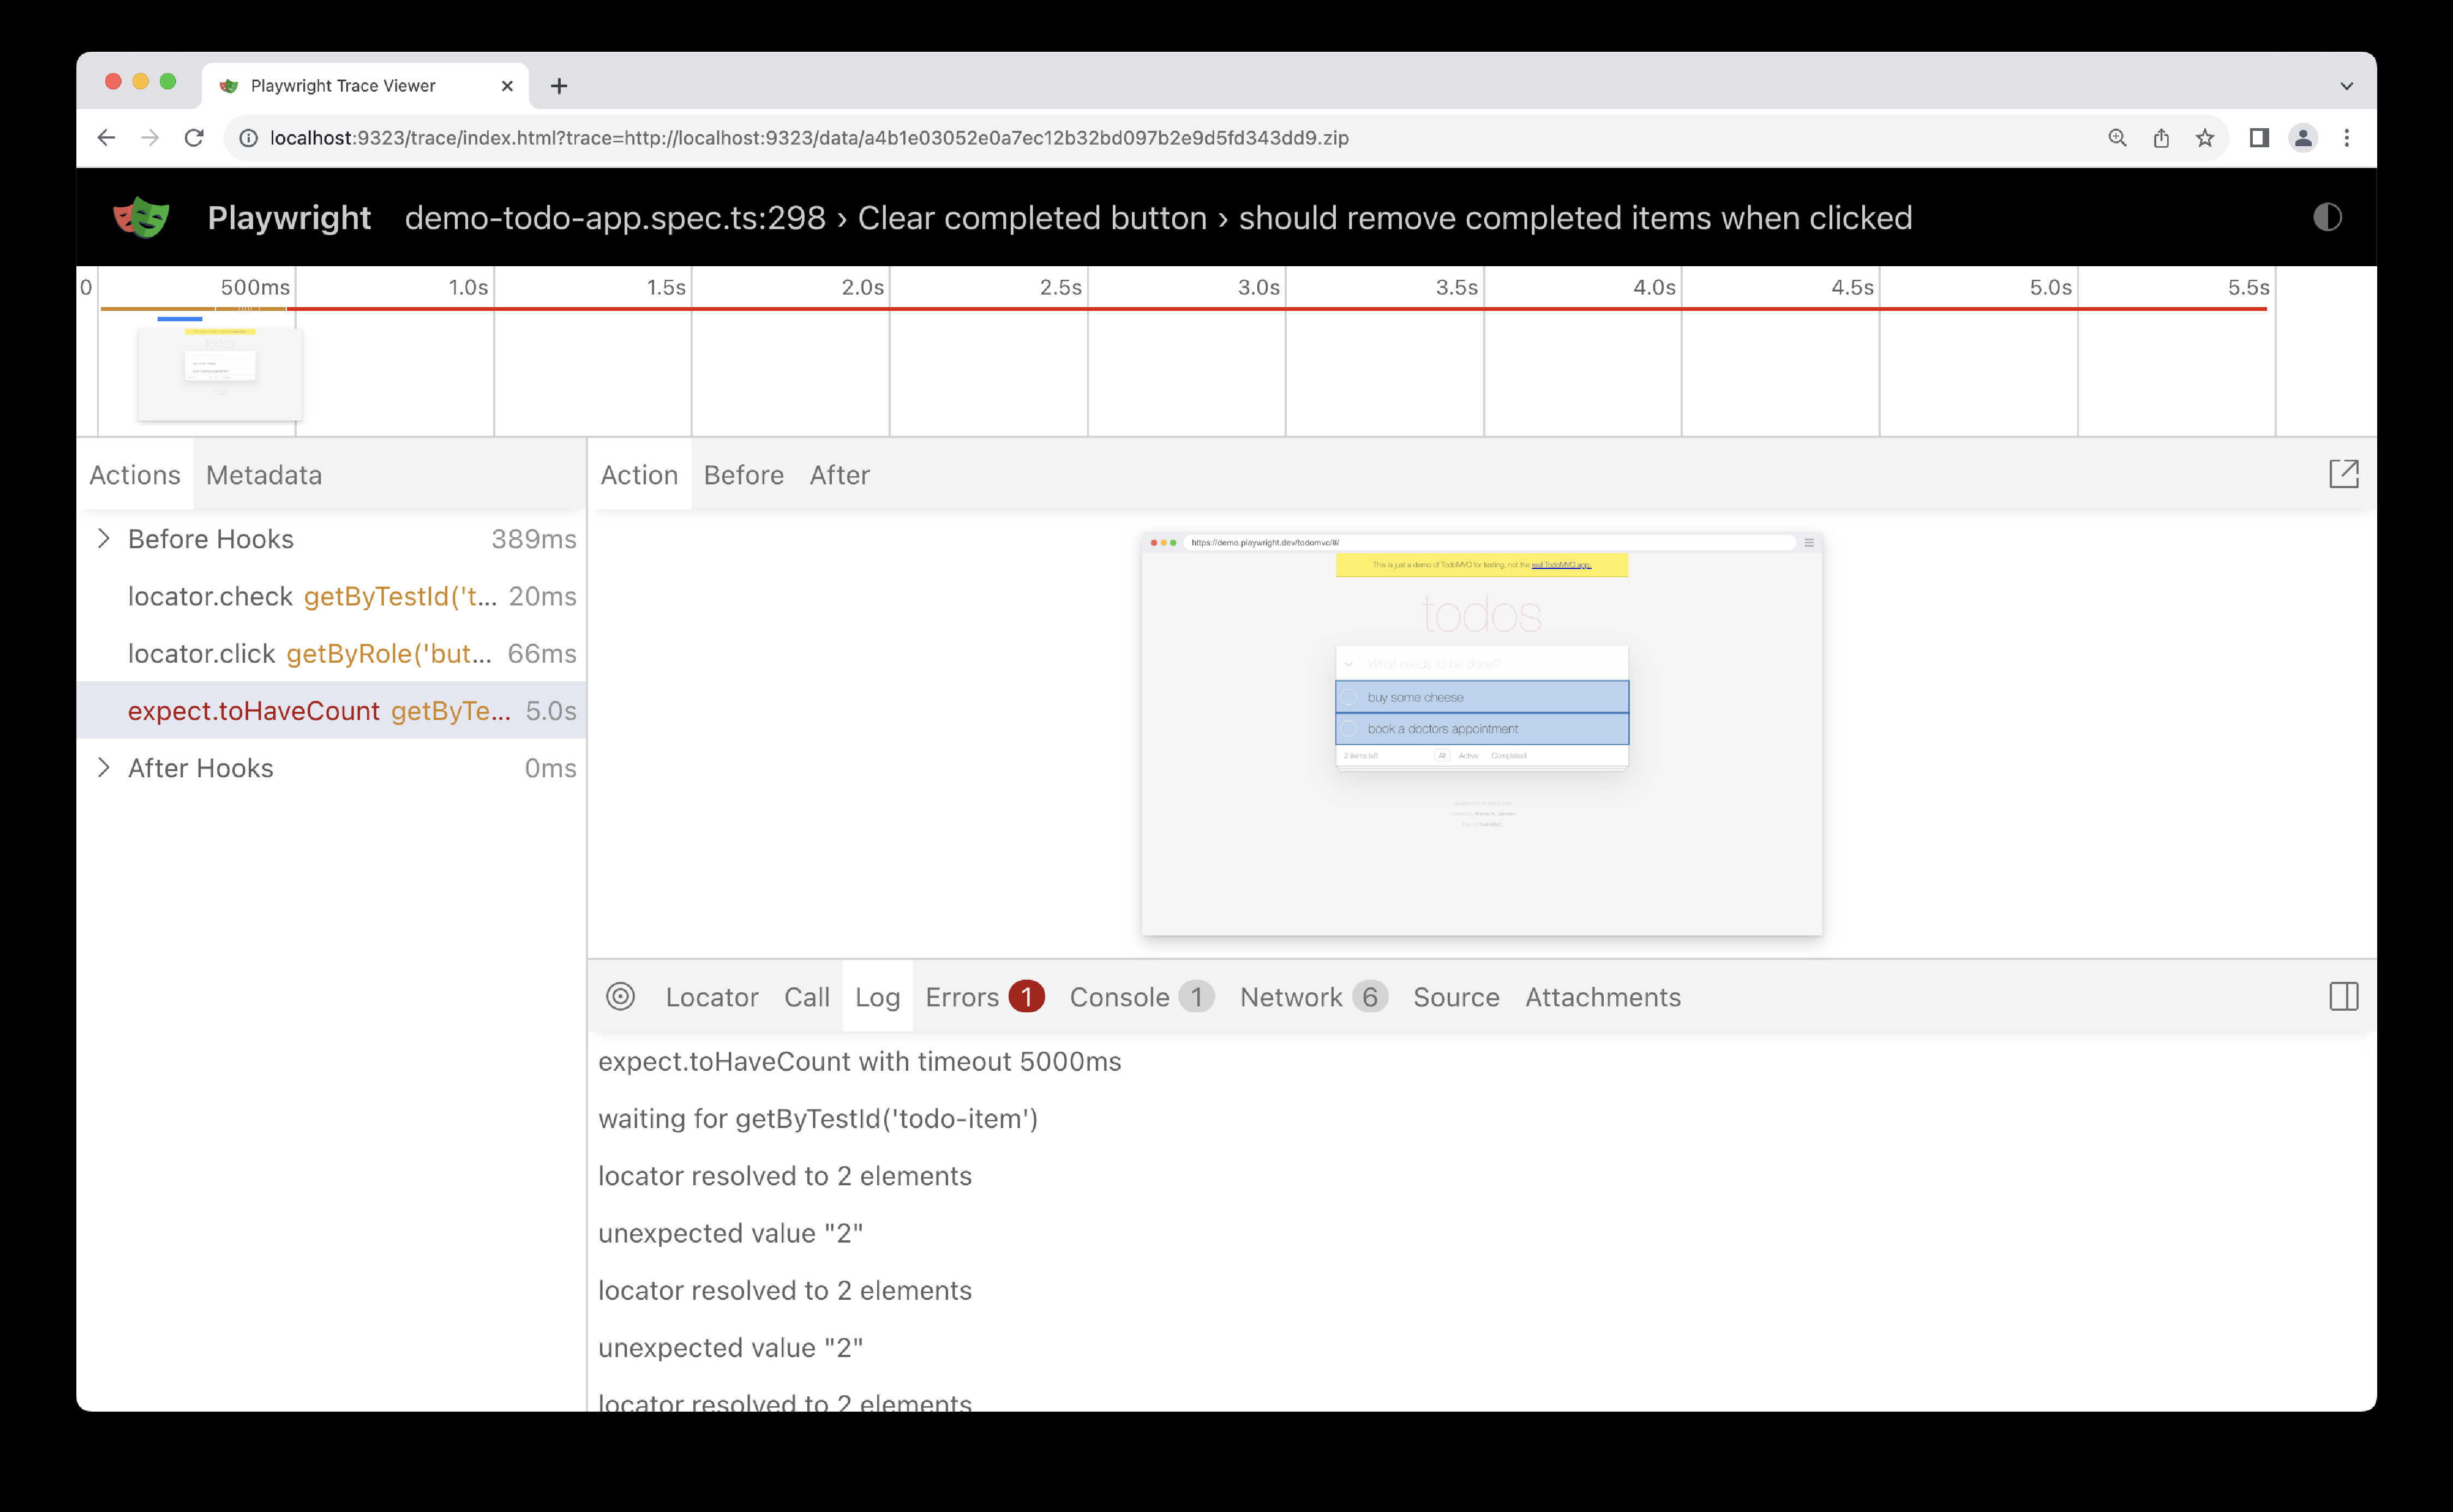Click the 3.0s timeline marker

[1259, 288]
